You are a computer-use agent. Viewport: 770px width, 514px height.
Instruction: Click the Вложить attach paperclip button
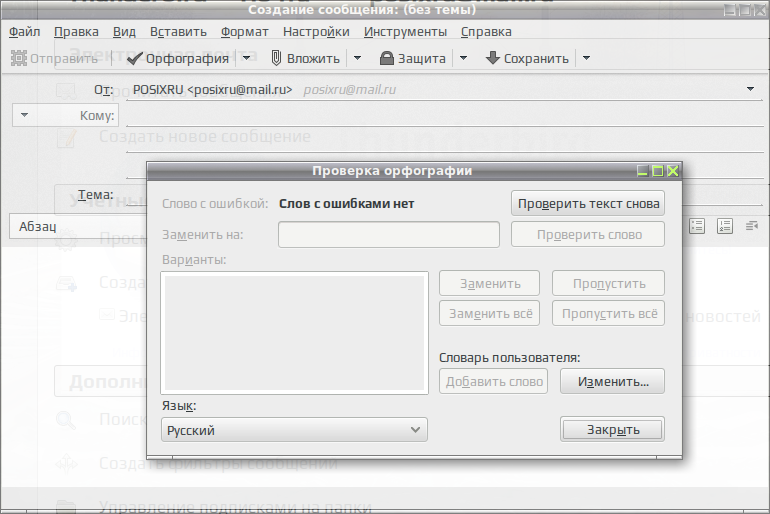(x=305, y=58)
